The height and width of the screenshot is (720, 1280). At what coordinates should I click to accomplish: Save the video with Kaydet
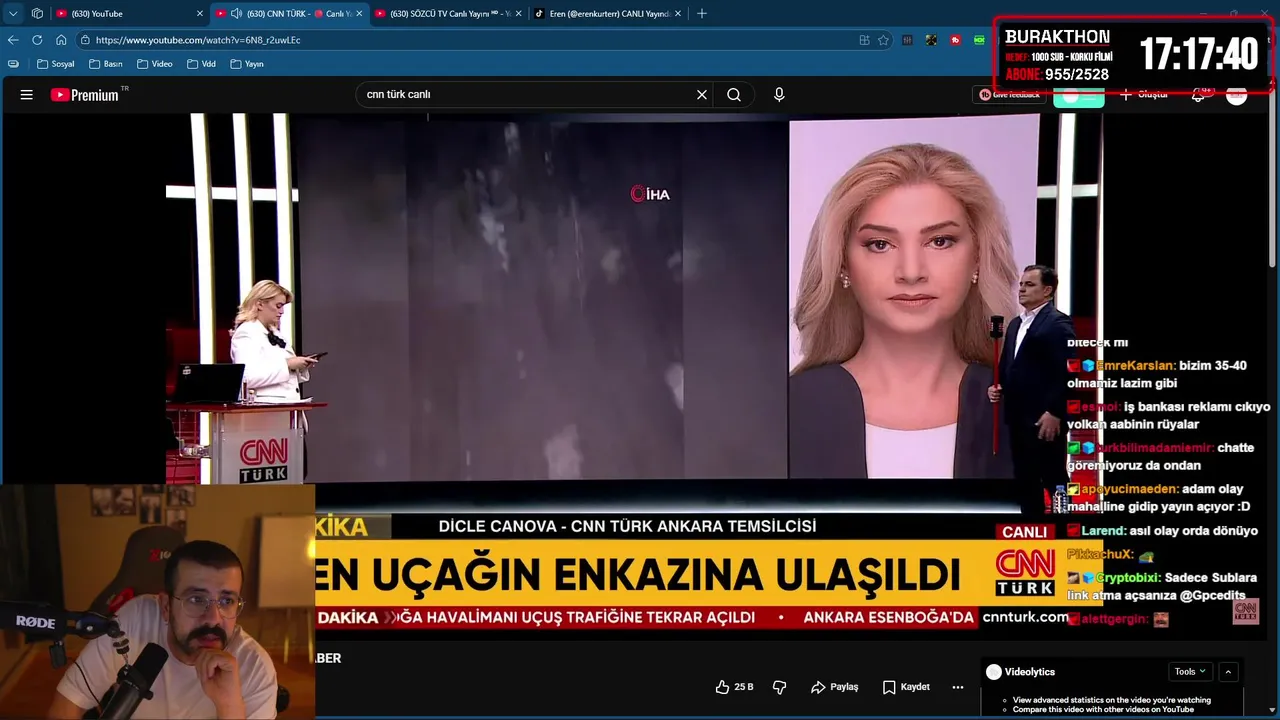(906, 687)
